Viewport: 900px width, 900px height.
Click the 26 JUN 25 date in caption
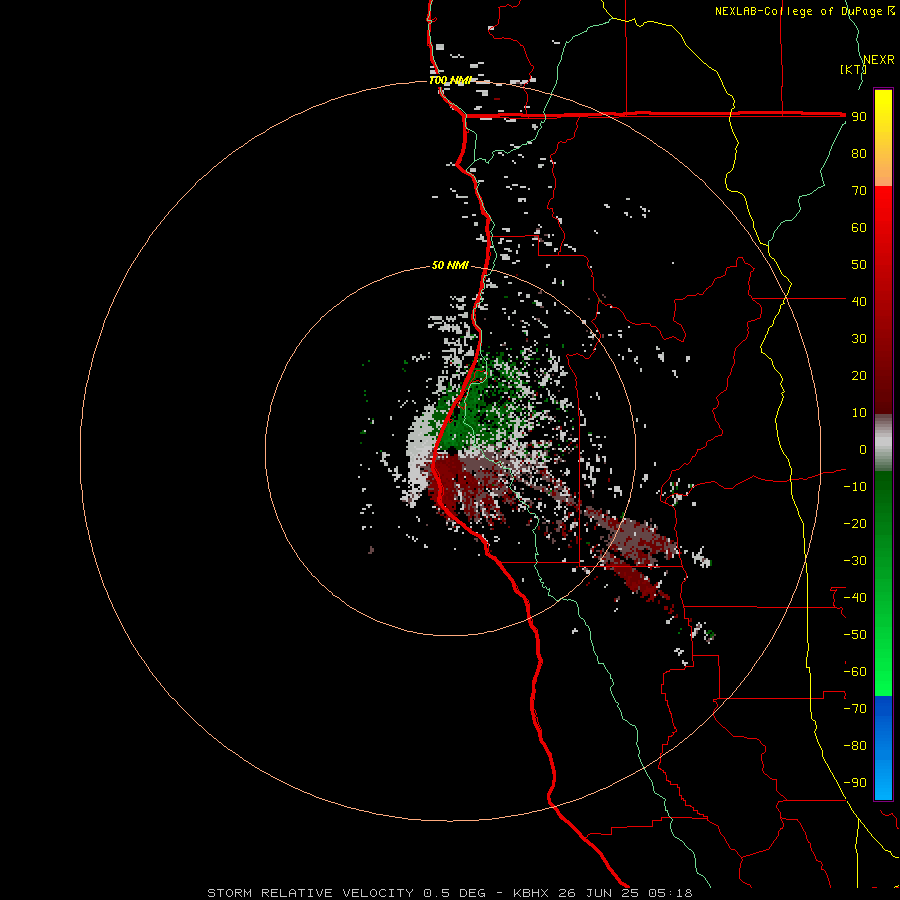[599, 893]
